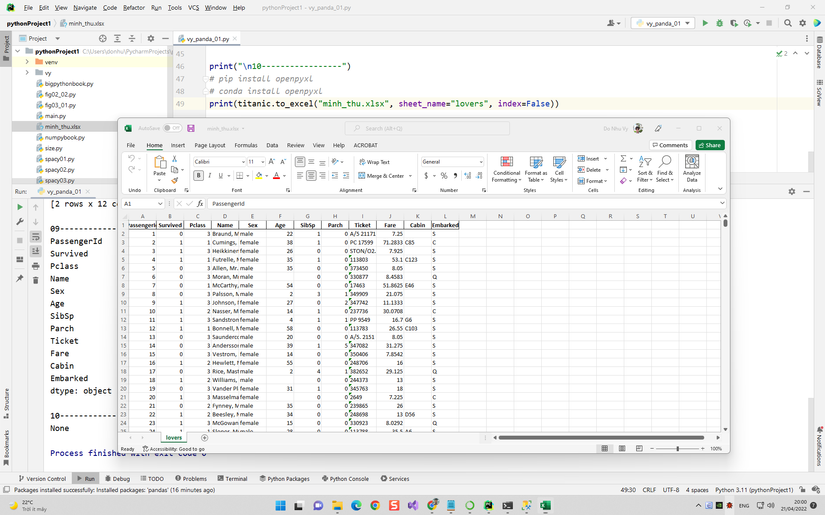Click Excel Comments button
This screenshot has width=825, height=515.
click(670, 145)
